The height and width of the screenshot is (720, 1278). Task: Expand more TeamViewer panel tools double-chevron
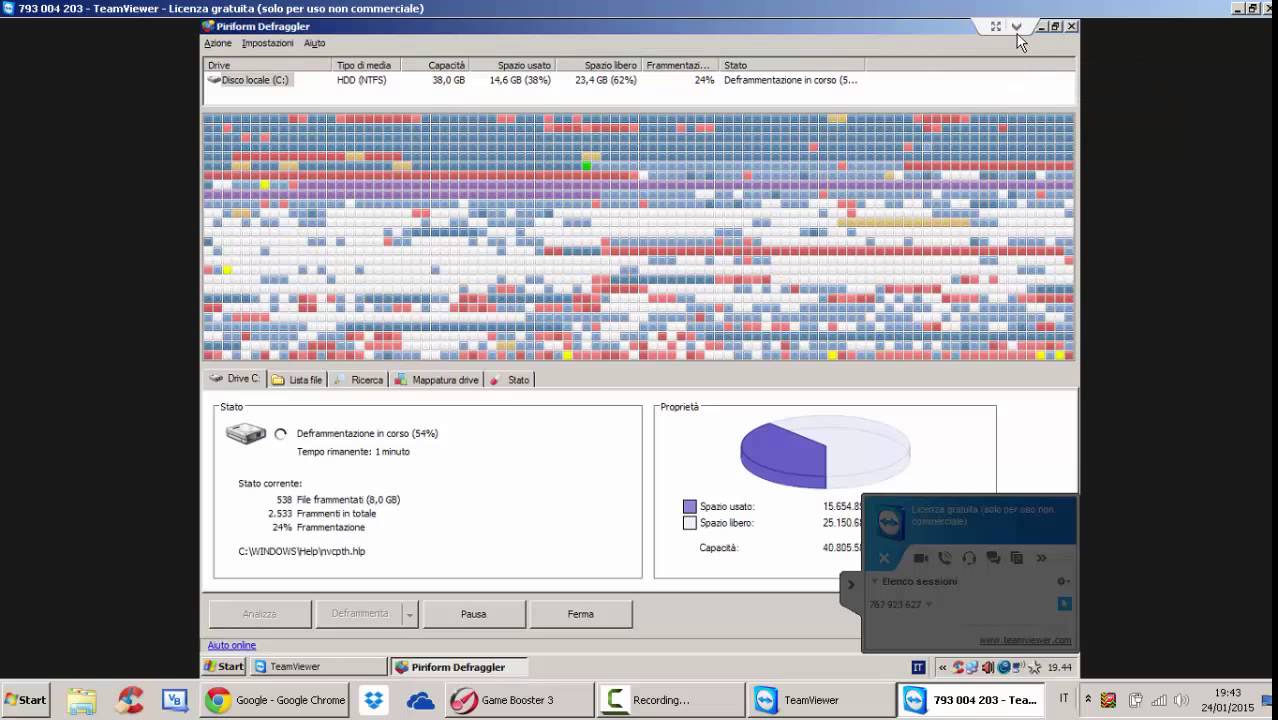point(1041,558)
